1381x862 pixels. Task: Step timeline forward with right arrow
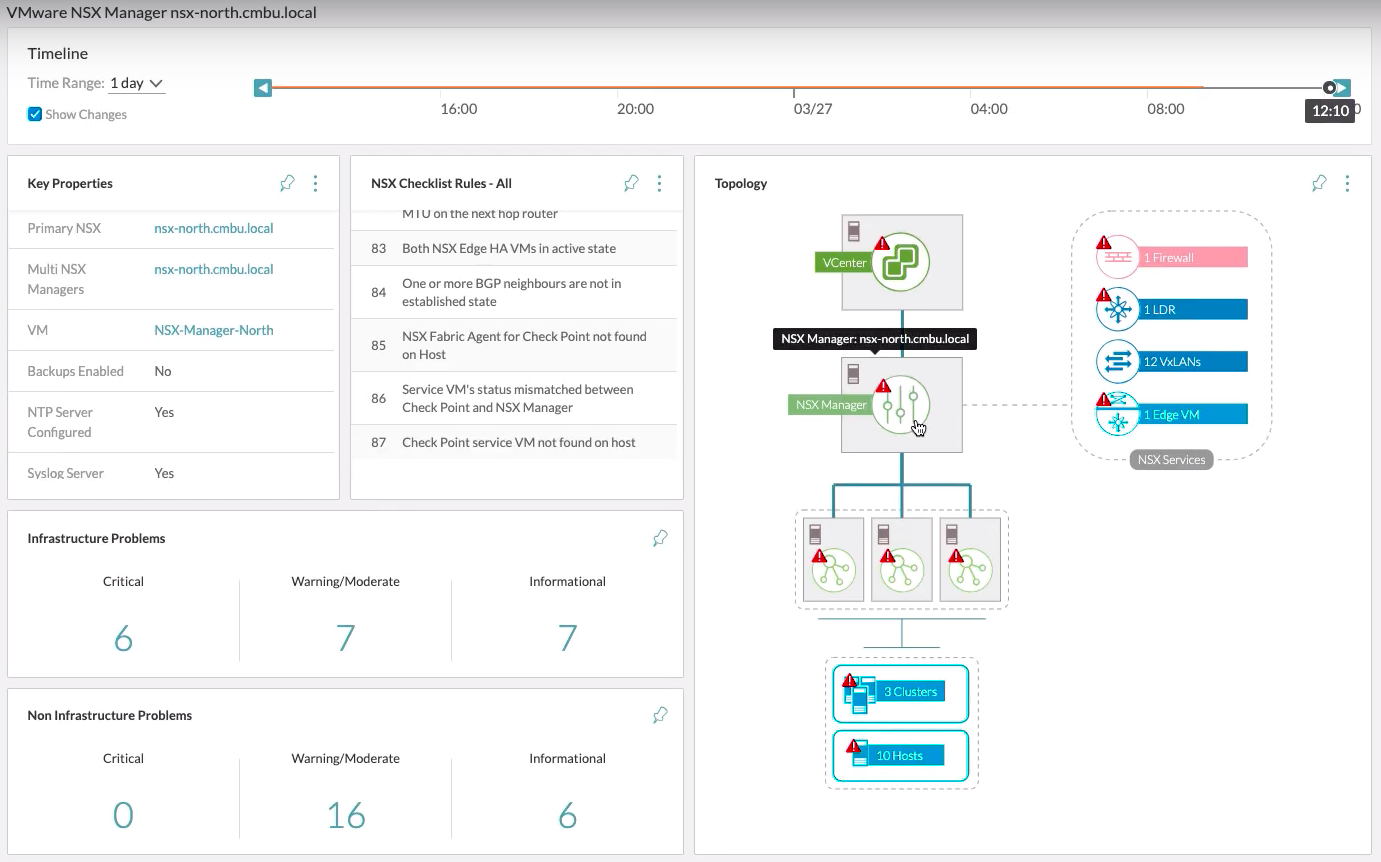pyautogui.click(x=1343, y=88)
